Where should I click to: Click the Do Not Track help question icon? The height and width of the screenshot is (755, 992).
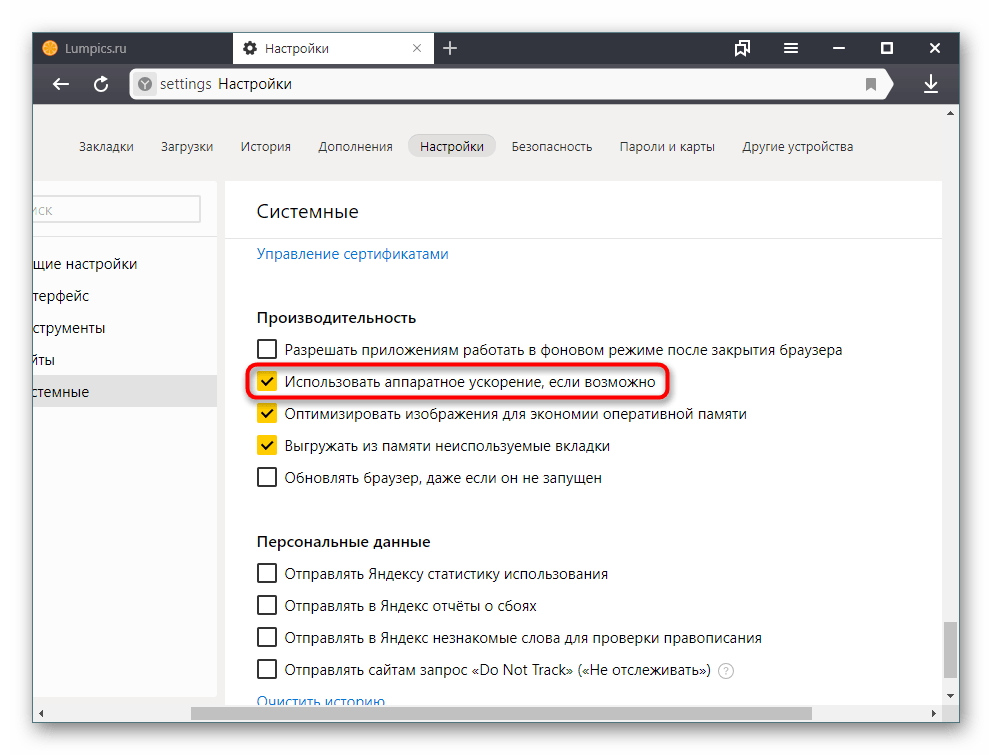(x=726, y=671)
